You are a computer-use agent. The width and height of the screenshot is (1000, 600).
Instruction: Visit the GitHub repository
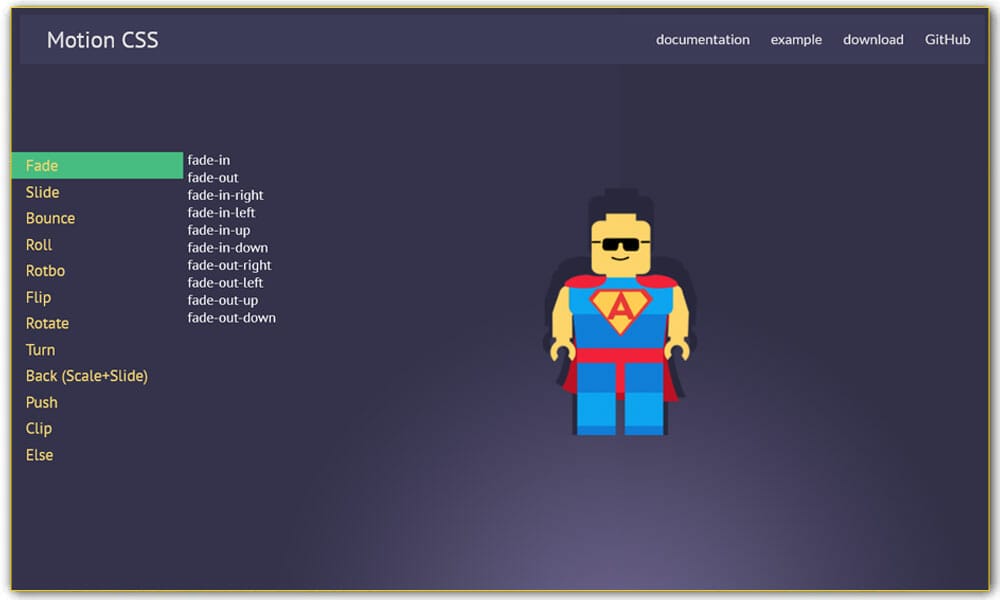pos(946,40)
